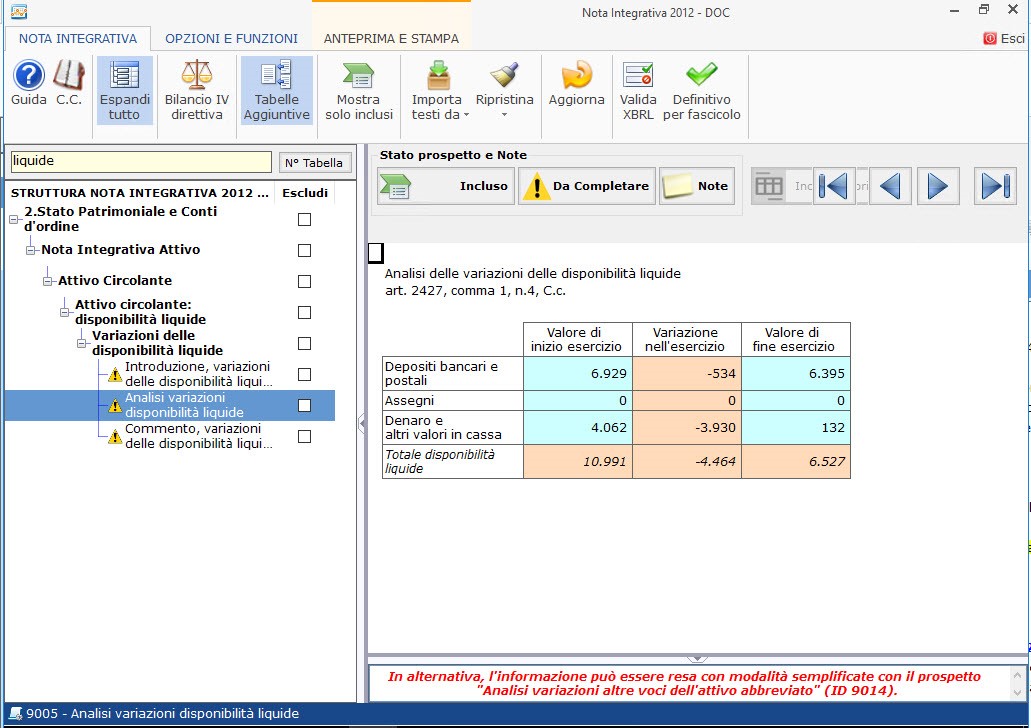1031x728 pixels.
Task: Select Variazioni delle disponibilità liquide tree label
Action: point(157,343)
